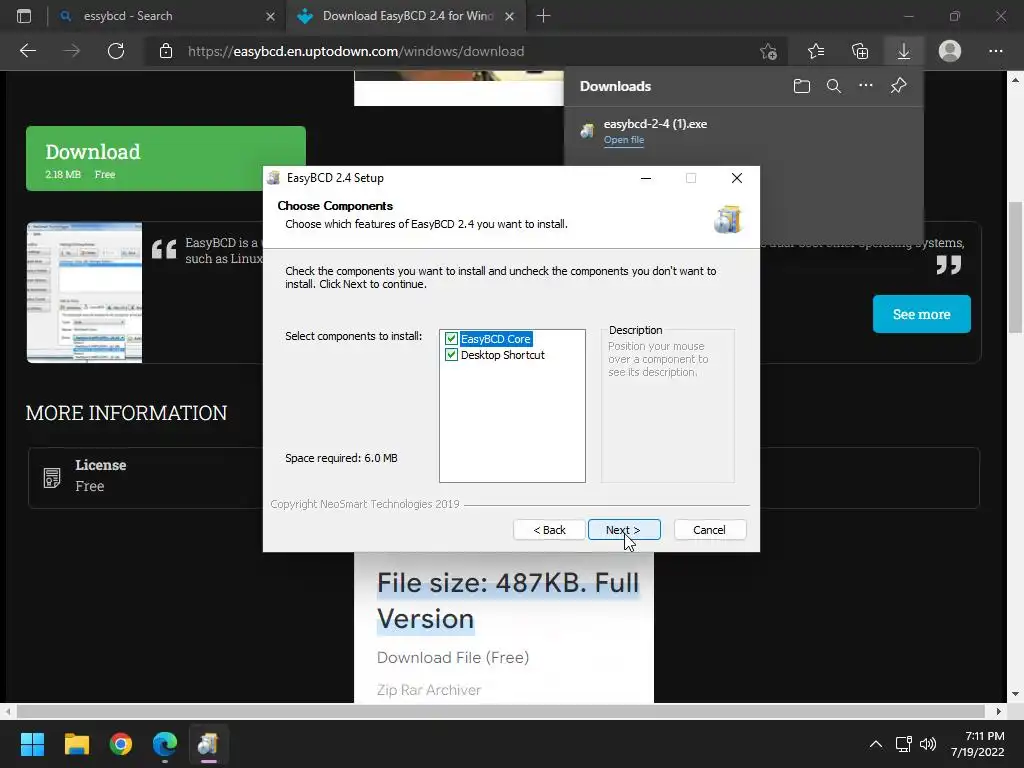
Task: Open File Explorer from the taskbar
Action: click(76, 744)
